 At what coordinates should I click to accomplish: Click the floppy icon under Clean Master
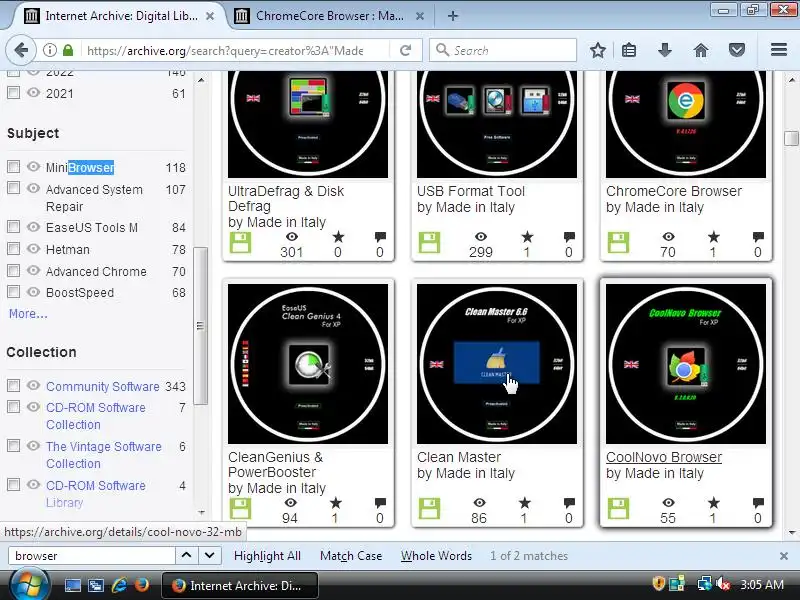point(429,509)
